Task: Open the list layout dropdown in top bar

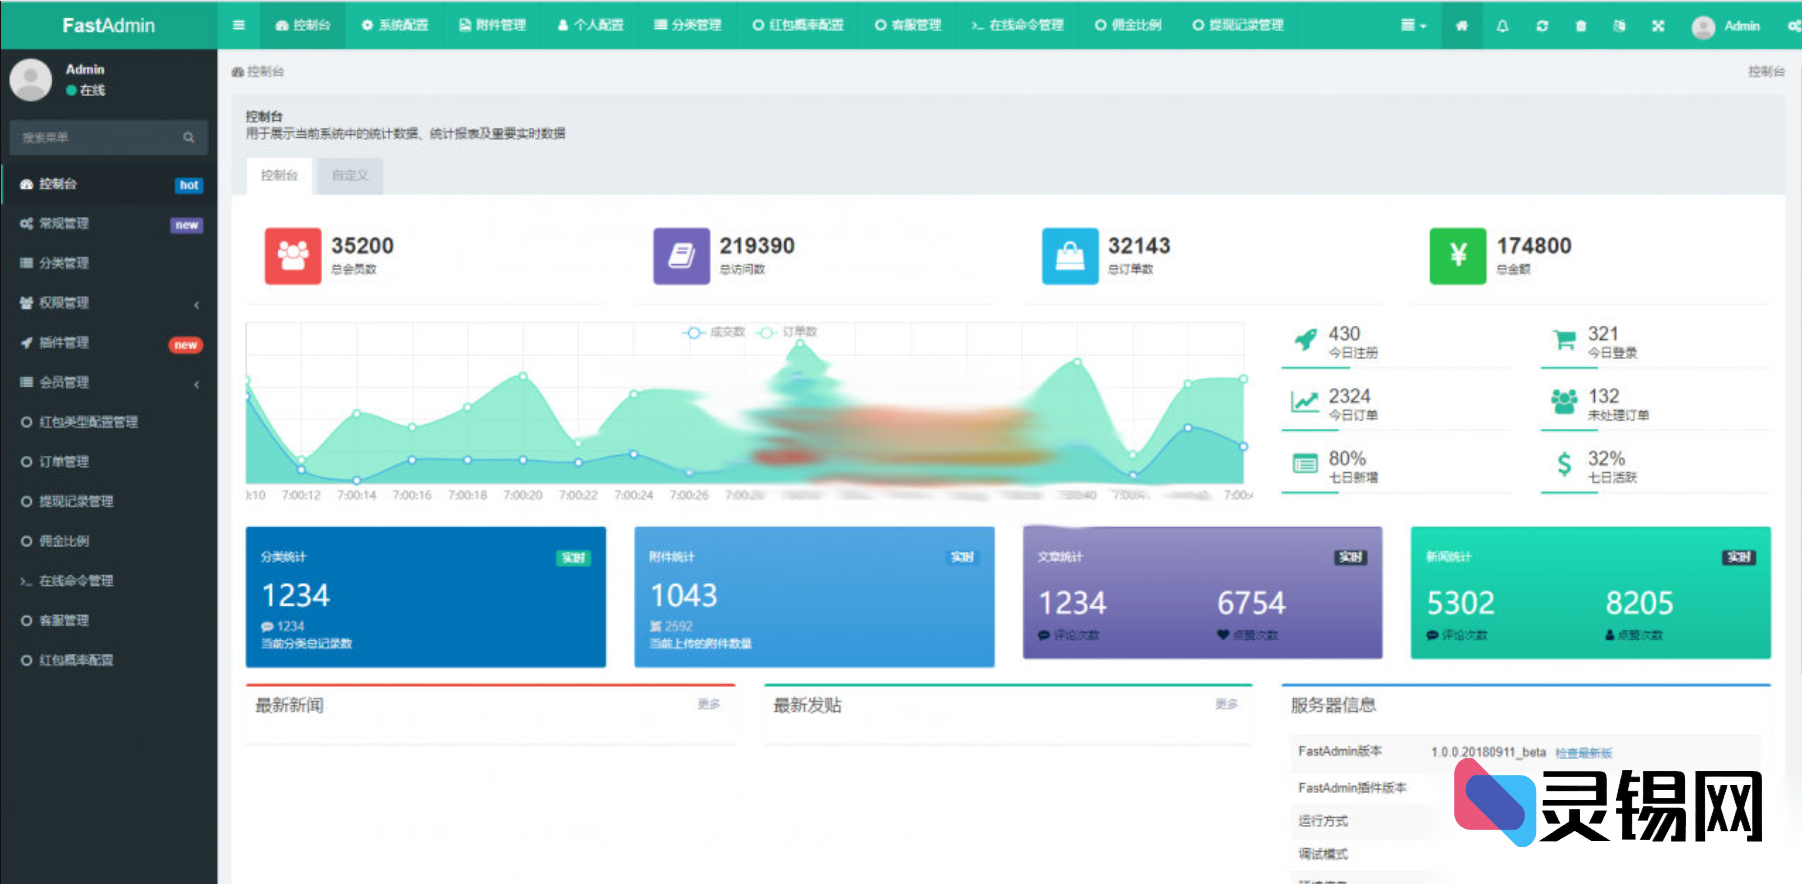Action: (1412, 26)
